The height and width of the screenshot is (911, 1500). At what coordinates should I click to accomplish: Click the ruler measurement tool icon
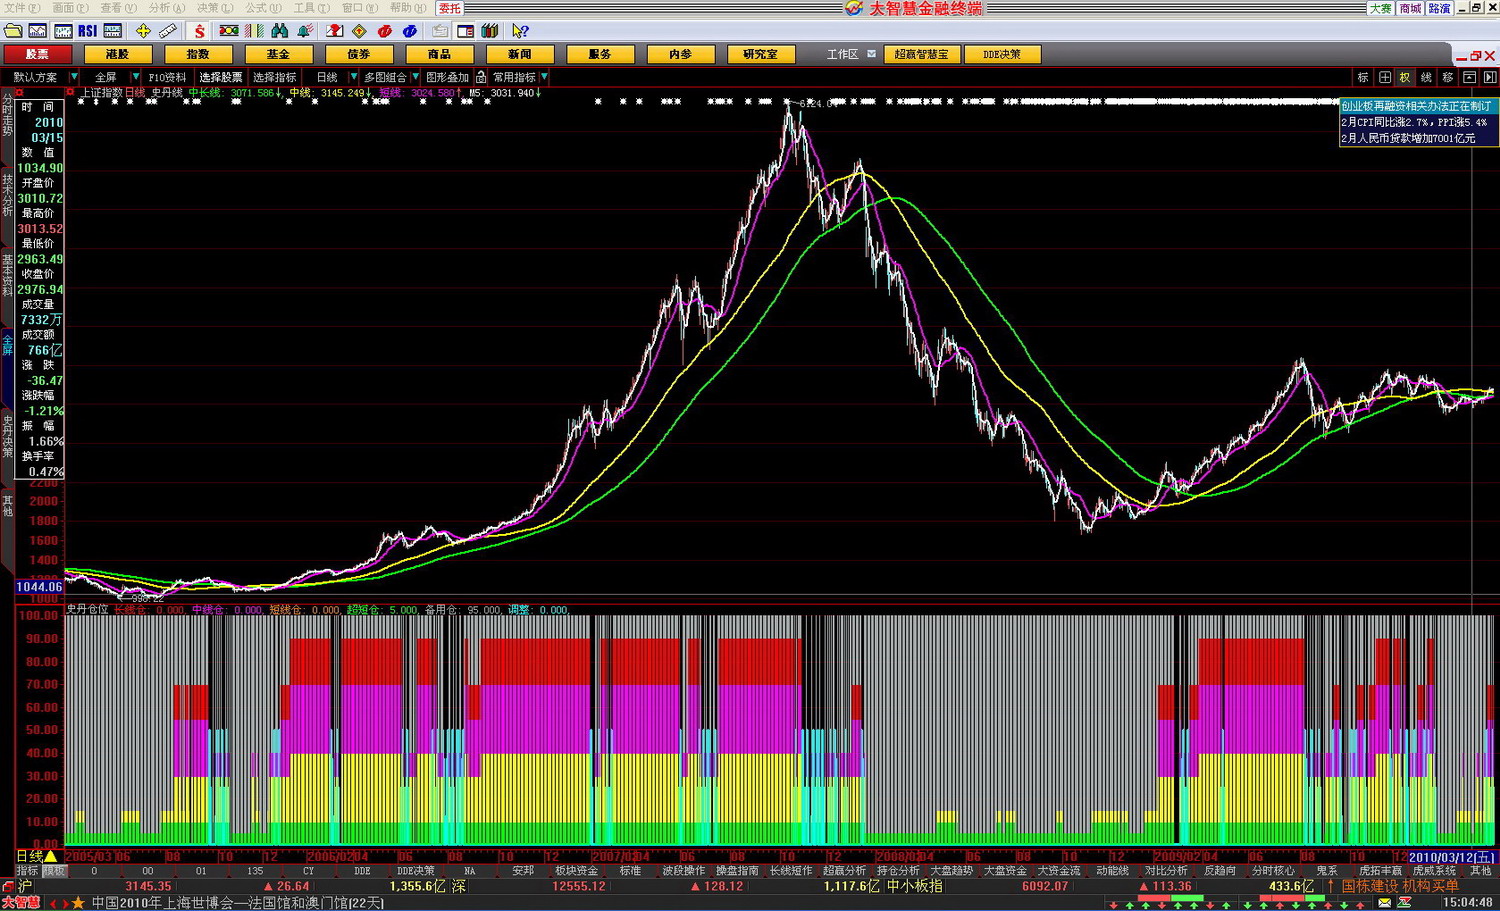(168, 31)
